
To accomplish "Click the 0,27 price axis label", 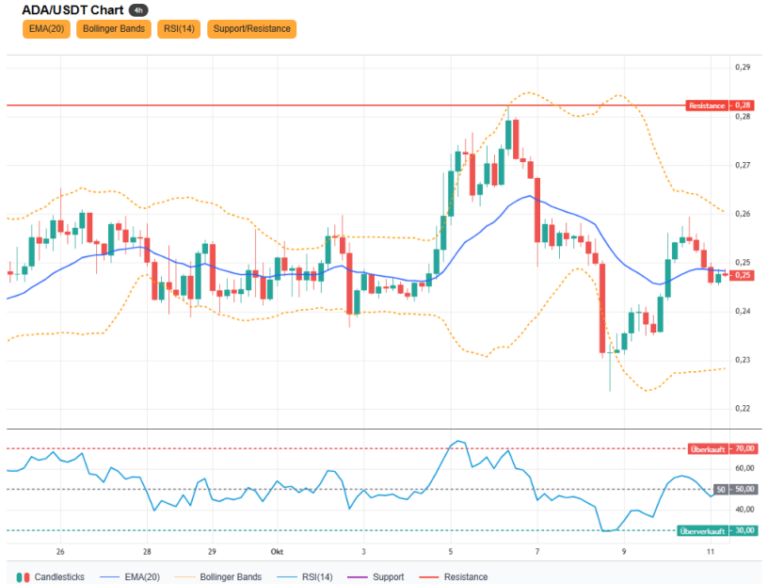I will (743, 165).
